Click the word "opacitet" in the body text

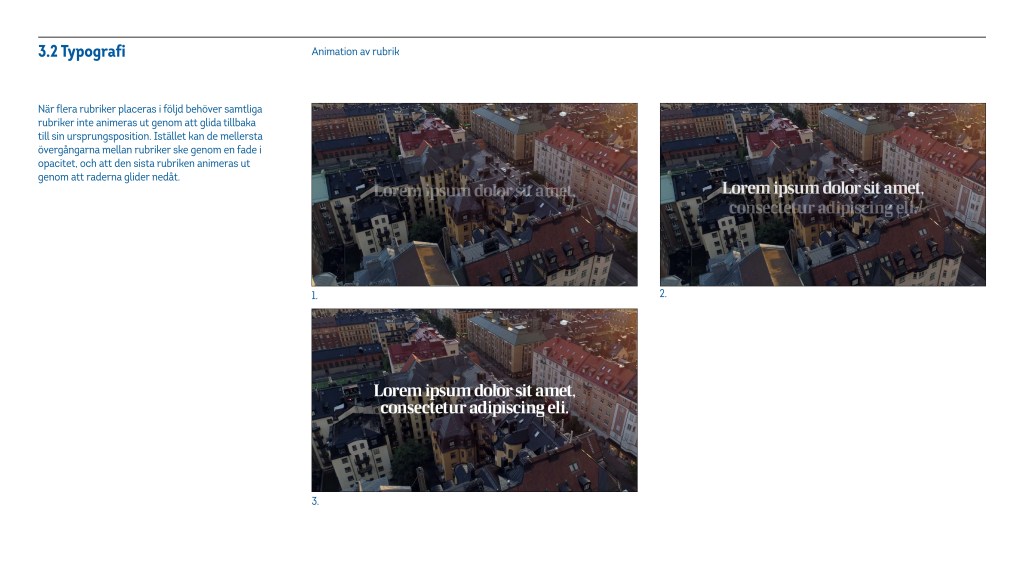pyautogui.click(x=56, y=163)
